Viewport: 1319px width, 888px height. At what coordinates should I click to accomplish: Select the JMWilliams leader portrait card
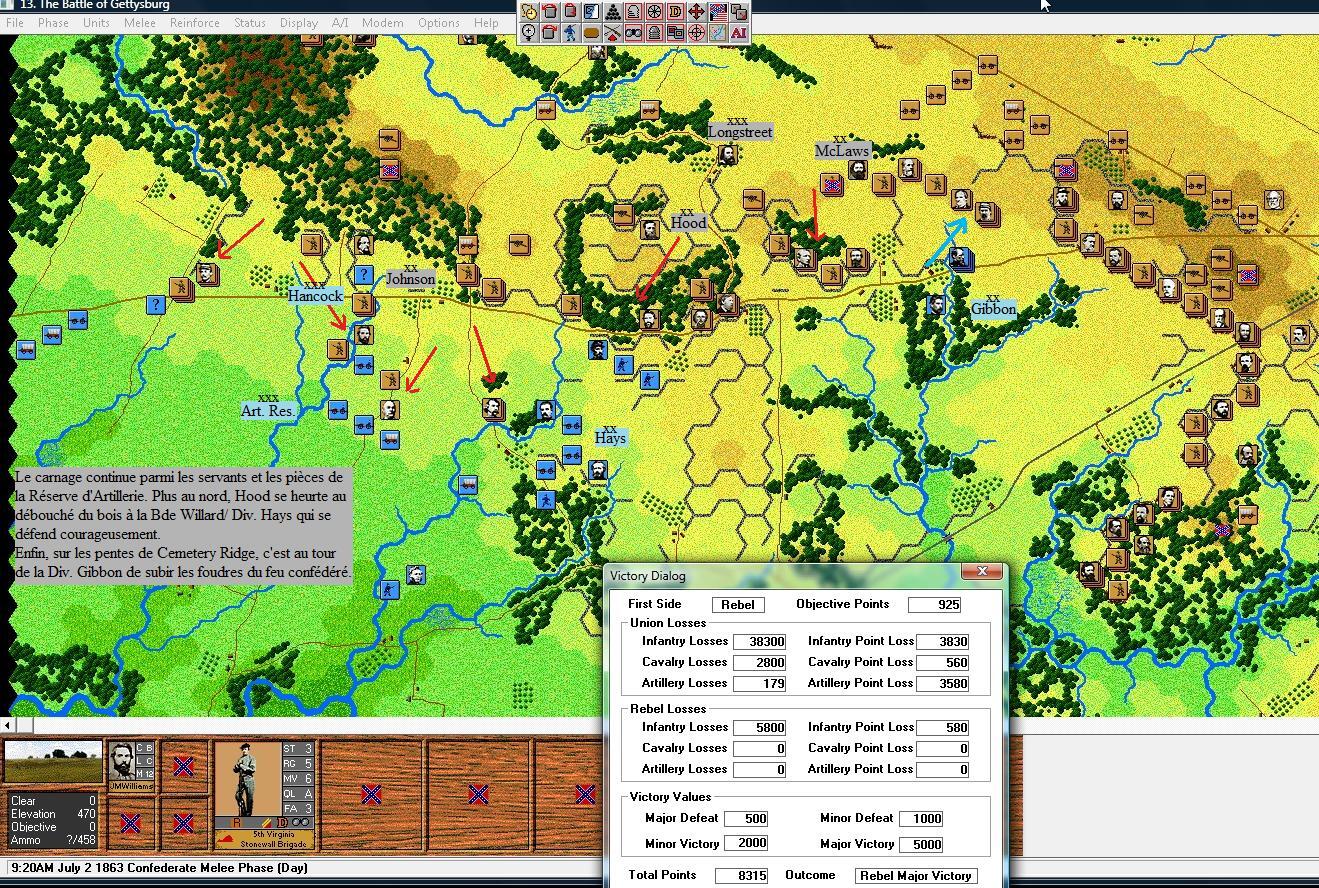(131, 767)
